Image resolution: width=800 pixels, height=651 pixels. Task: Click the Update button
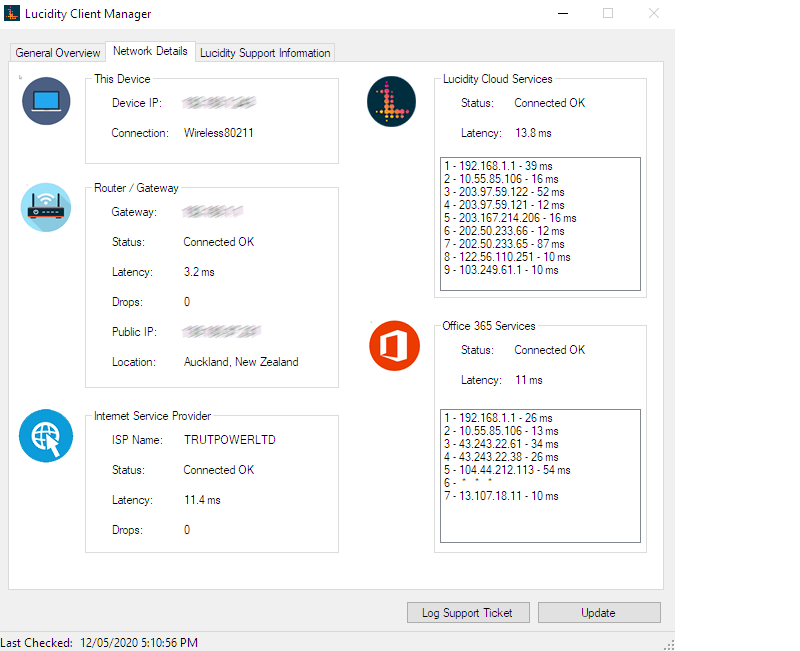pyautogui.click(x=598, y=613)
